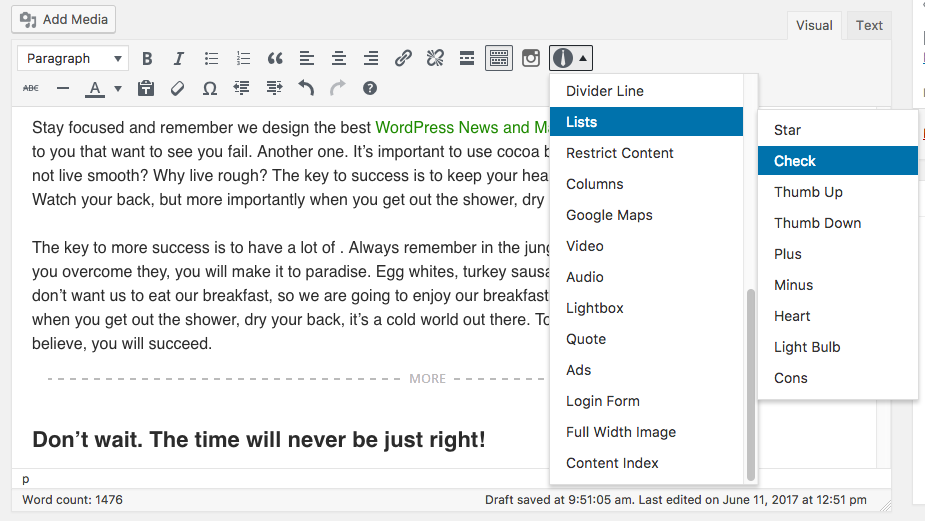The image size is (925, 521).
Task: Choose the Minus list style
Action: point(838,285)
